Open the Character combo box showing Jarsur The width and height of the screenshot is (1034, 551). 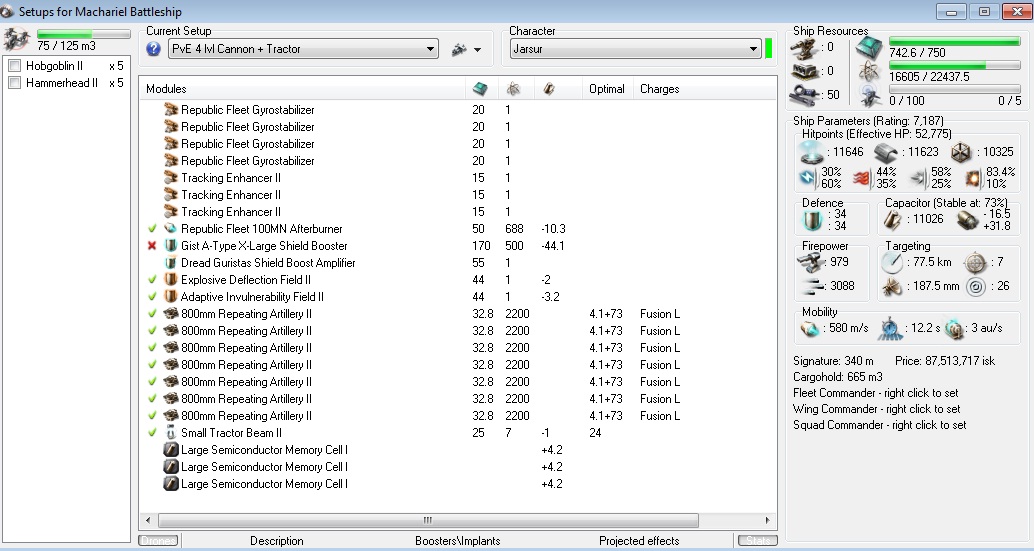click(x=636, y=49)
